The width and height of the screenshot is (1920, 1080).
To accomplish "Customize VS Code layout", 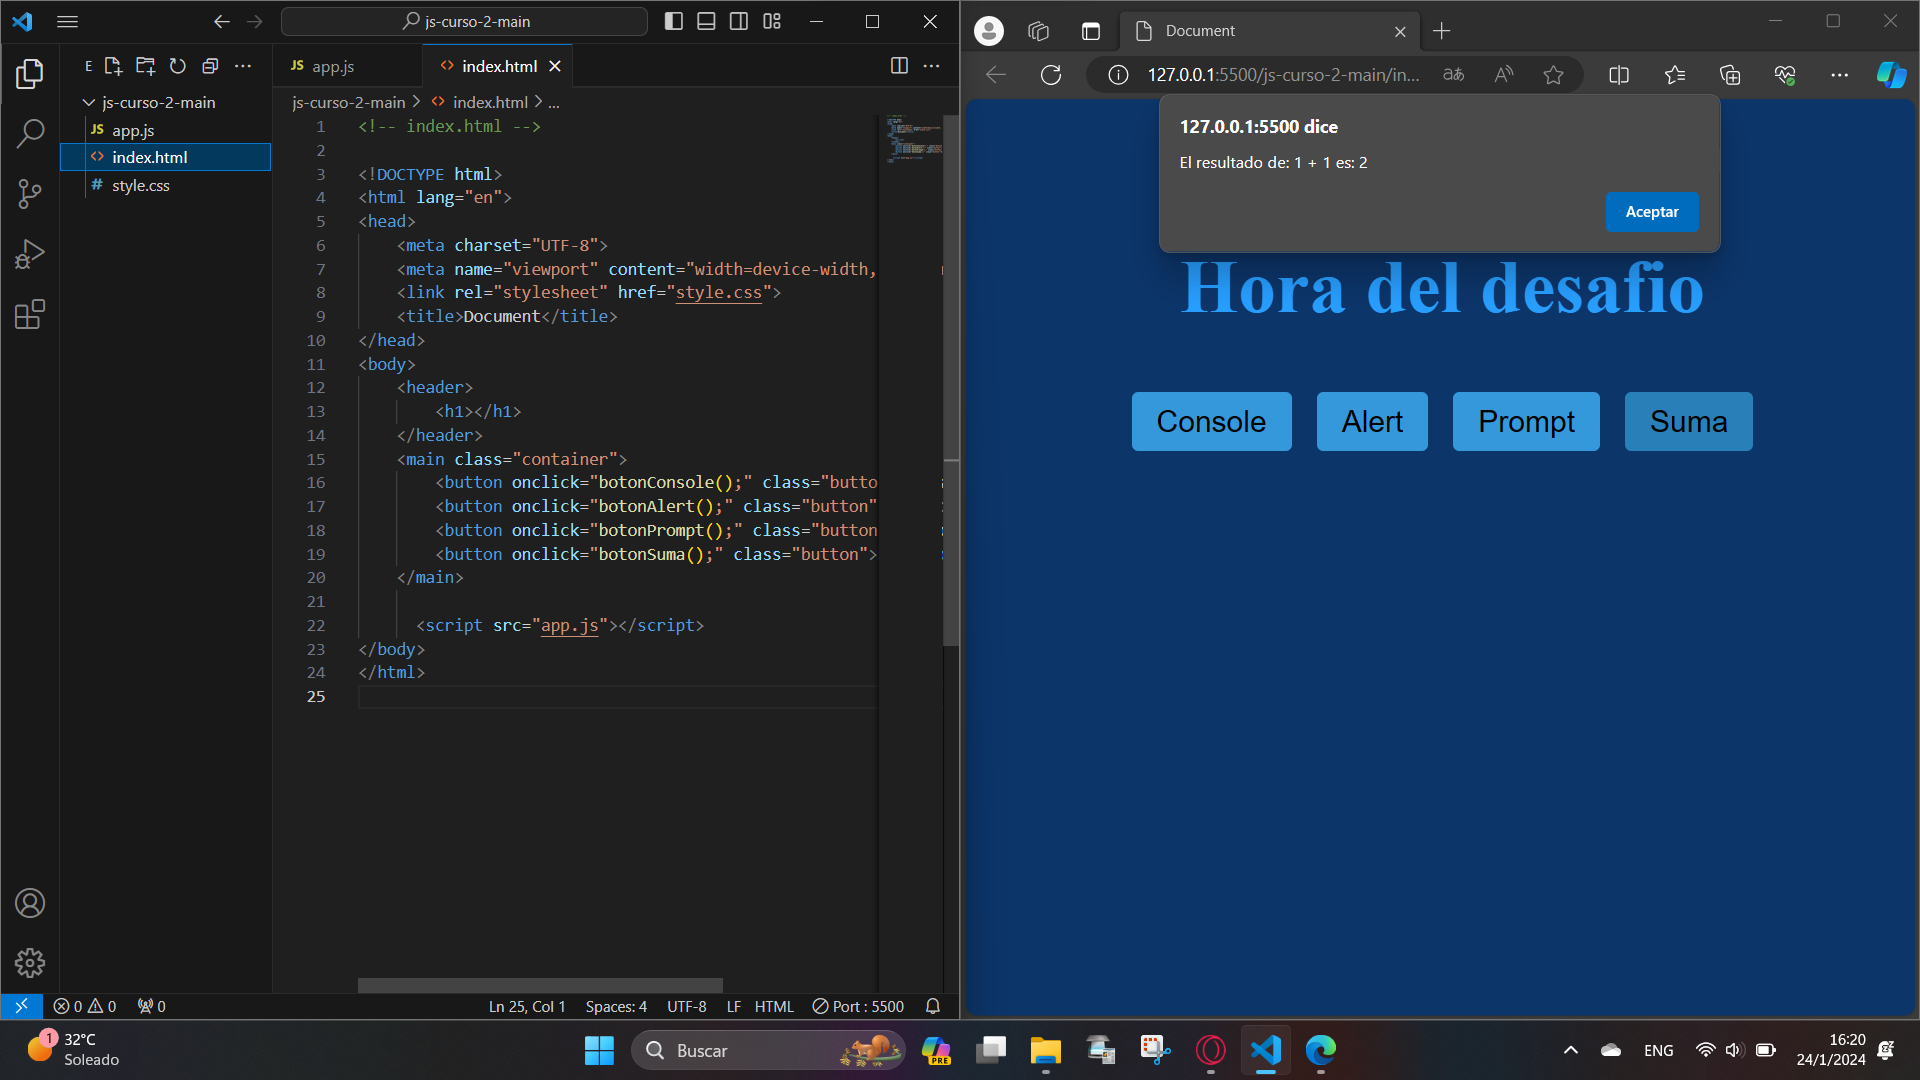I will pos(772,21).
